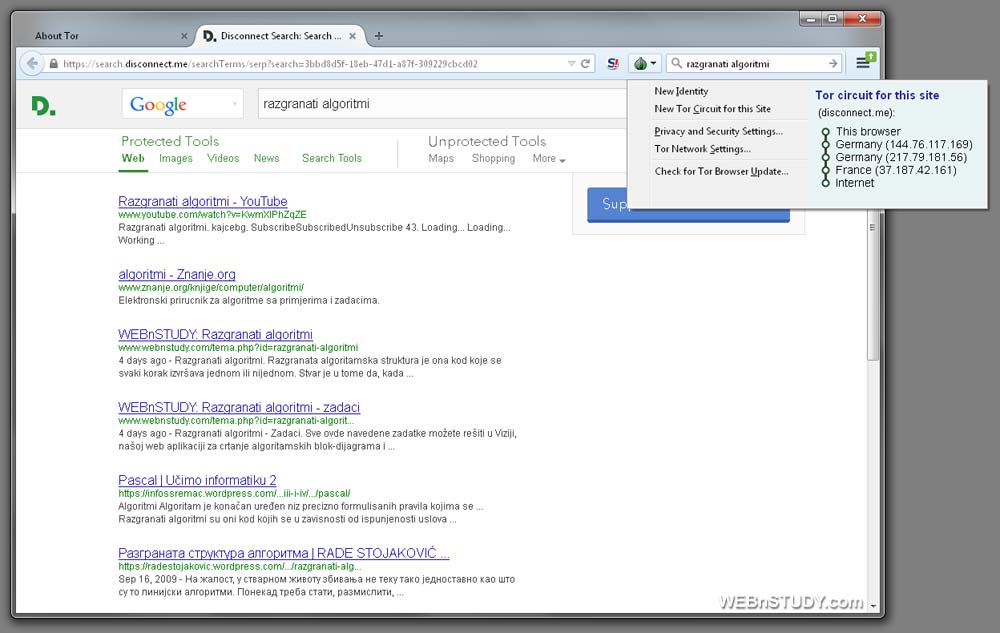Click the go arrow in toolbar search box
The width and height of the screenshot is (1000, 633).
pos(833,64)
